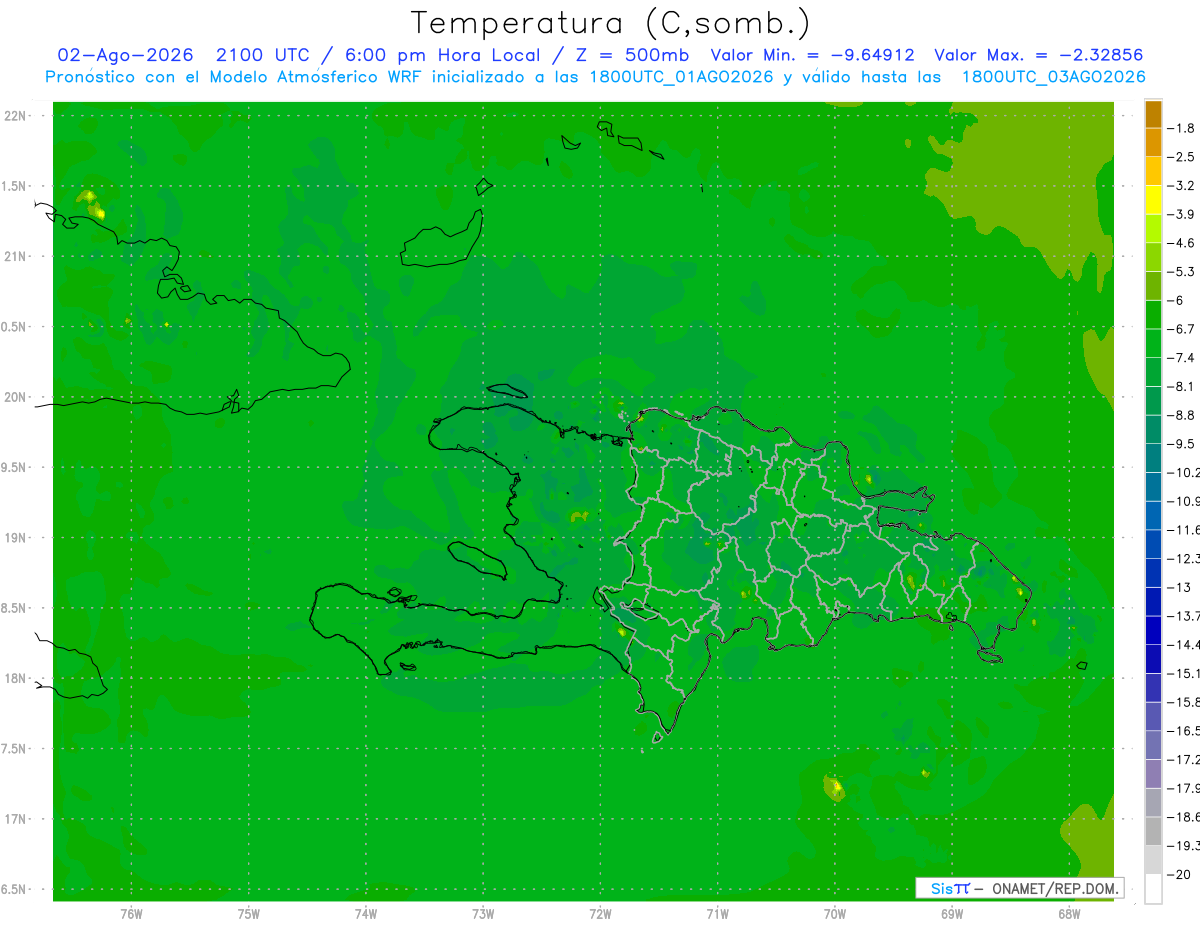Click the '20N' latitude axis label
Image resolution: width=1200 pixels, height=927 pixels.
coord(15,397)
